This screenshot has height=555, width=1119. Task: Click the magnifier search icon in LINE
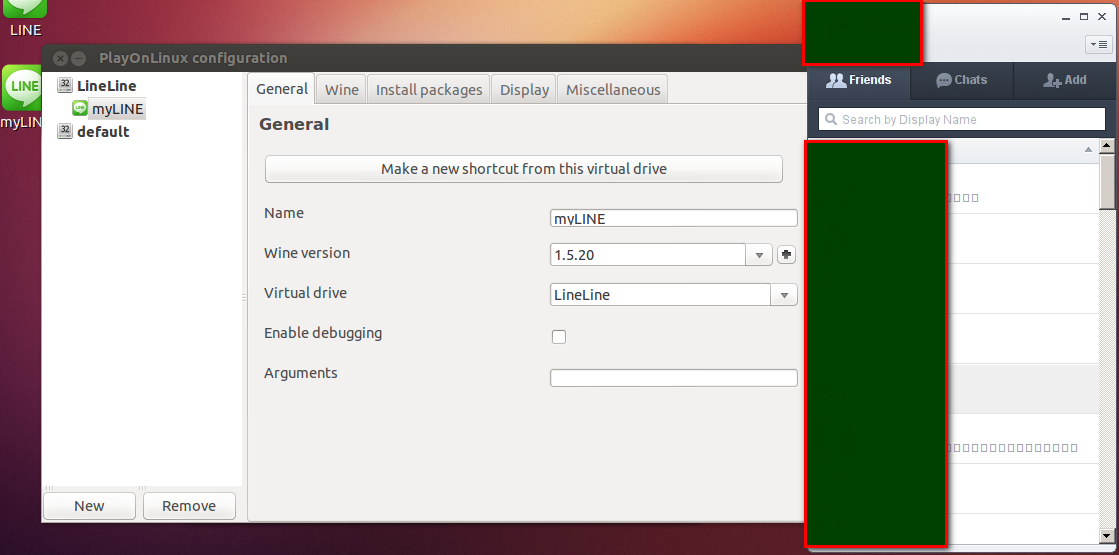831,119
